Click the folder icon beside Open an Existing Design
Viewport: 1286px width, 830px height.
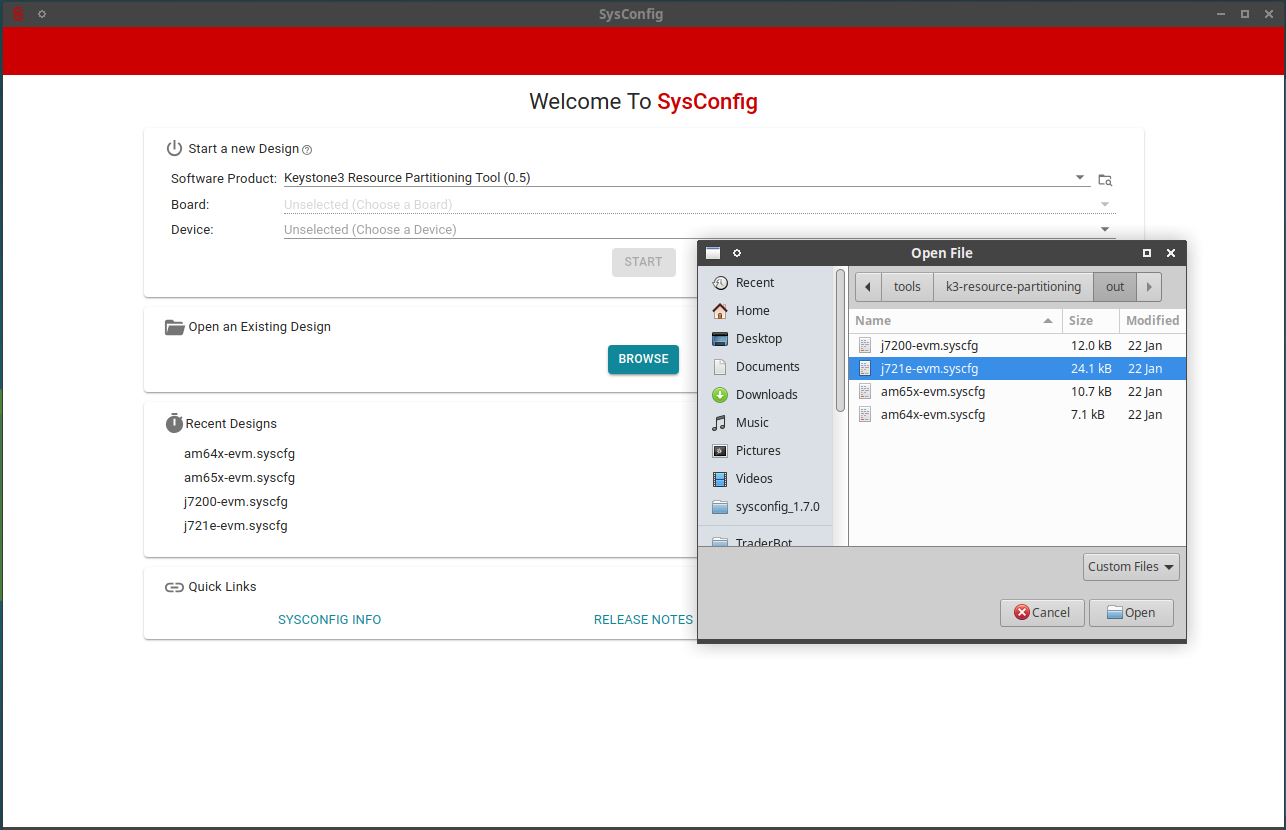coord(174,326)
